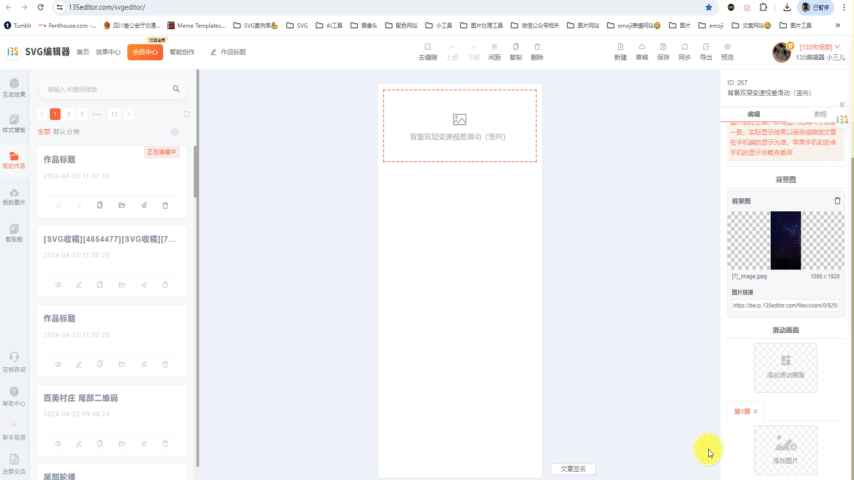The width and height of the screenshot is (854, 480).
Task: Move first 作品标题 work to folder
Action: point(121,205)
